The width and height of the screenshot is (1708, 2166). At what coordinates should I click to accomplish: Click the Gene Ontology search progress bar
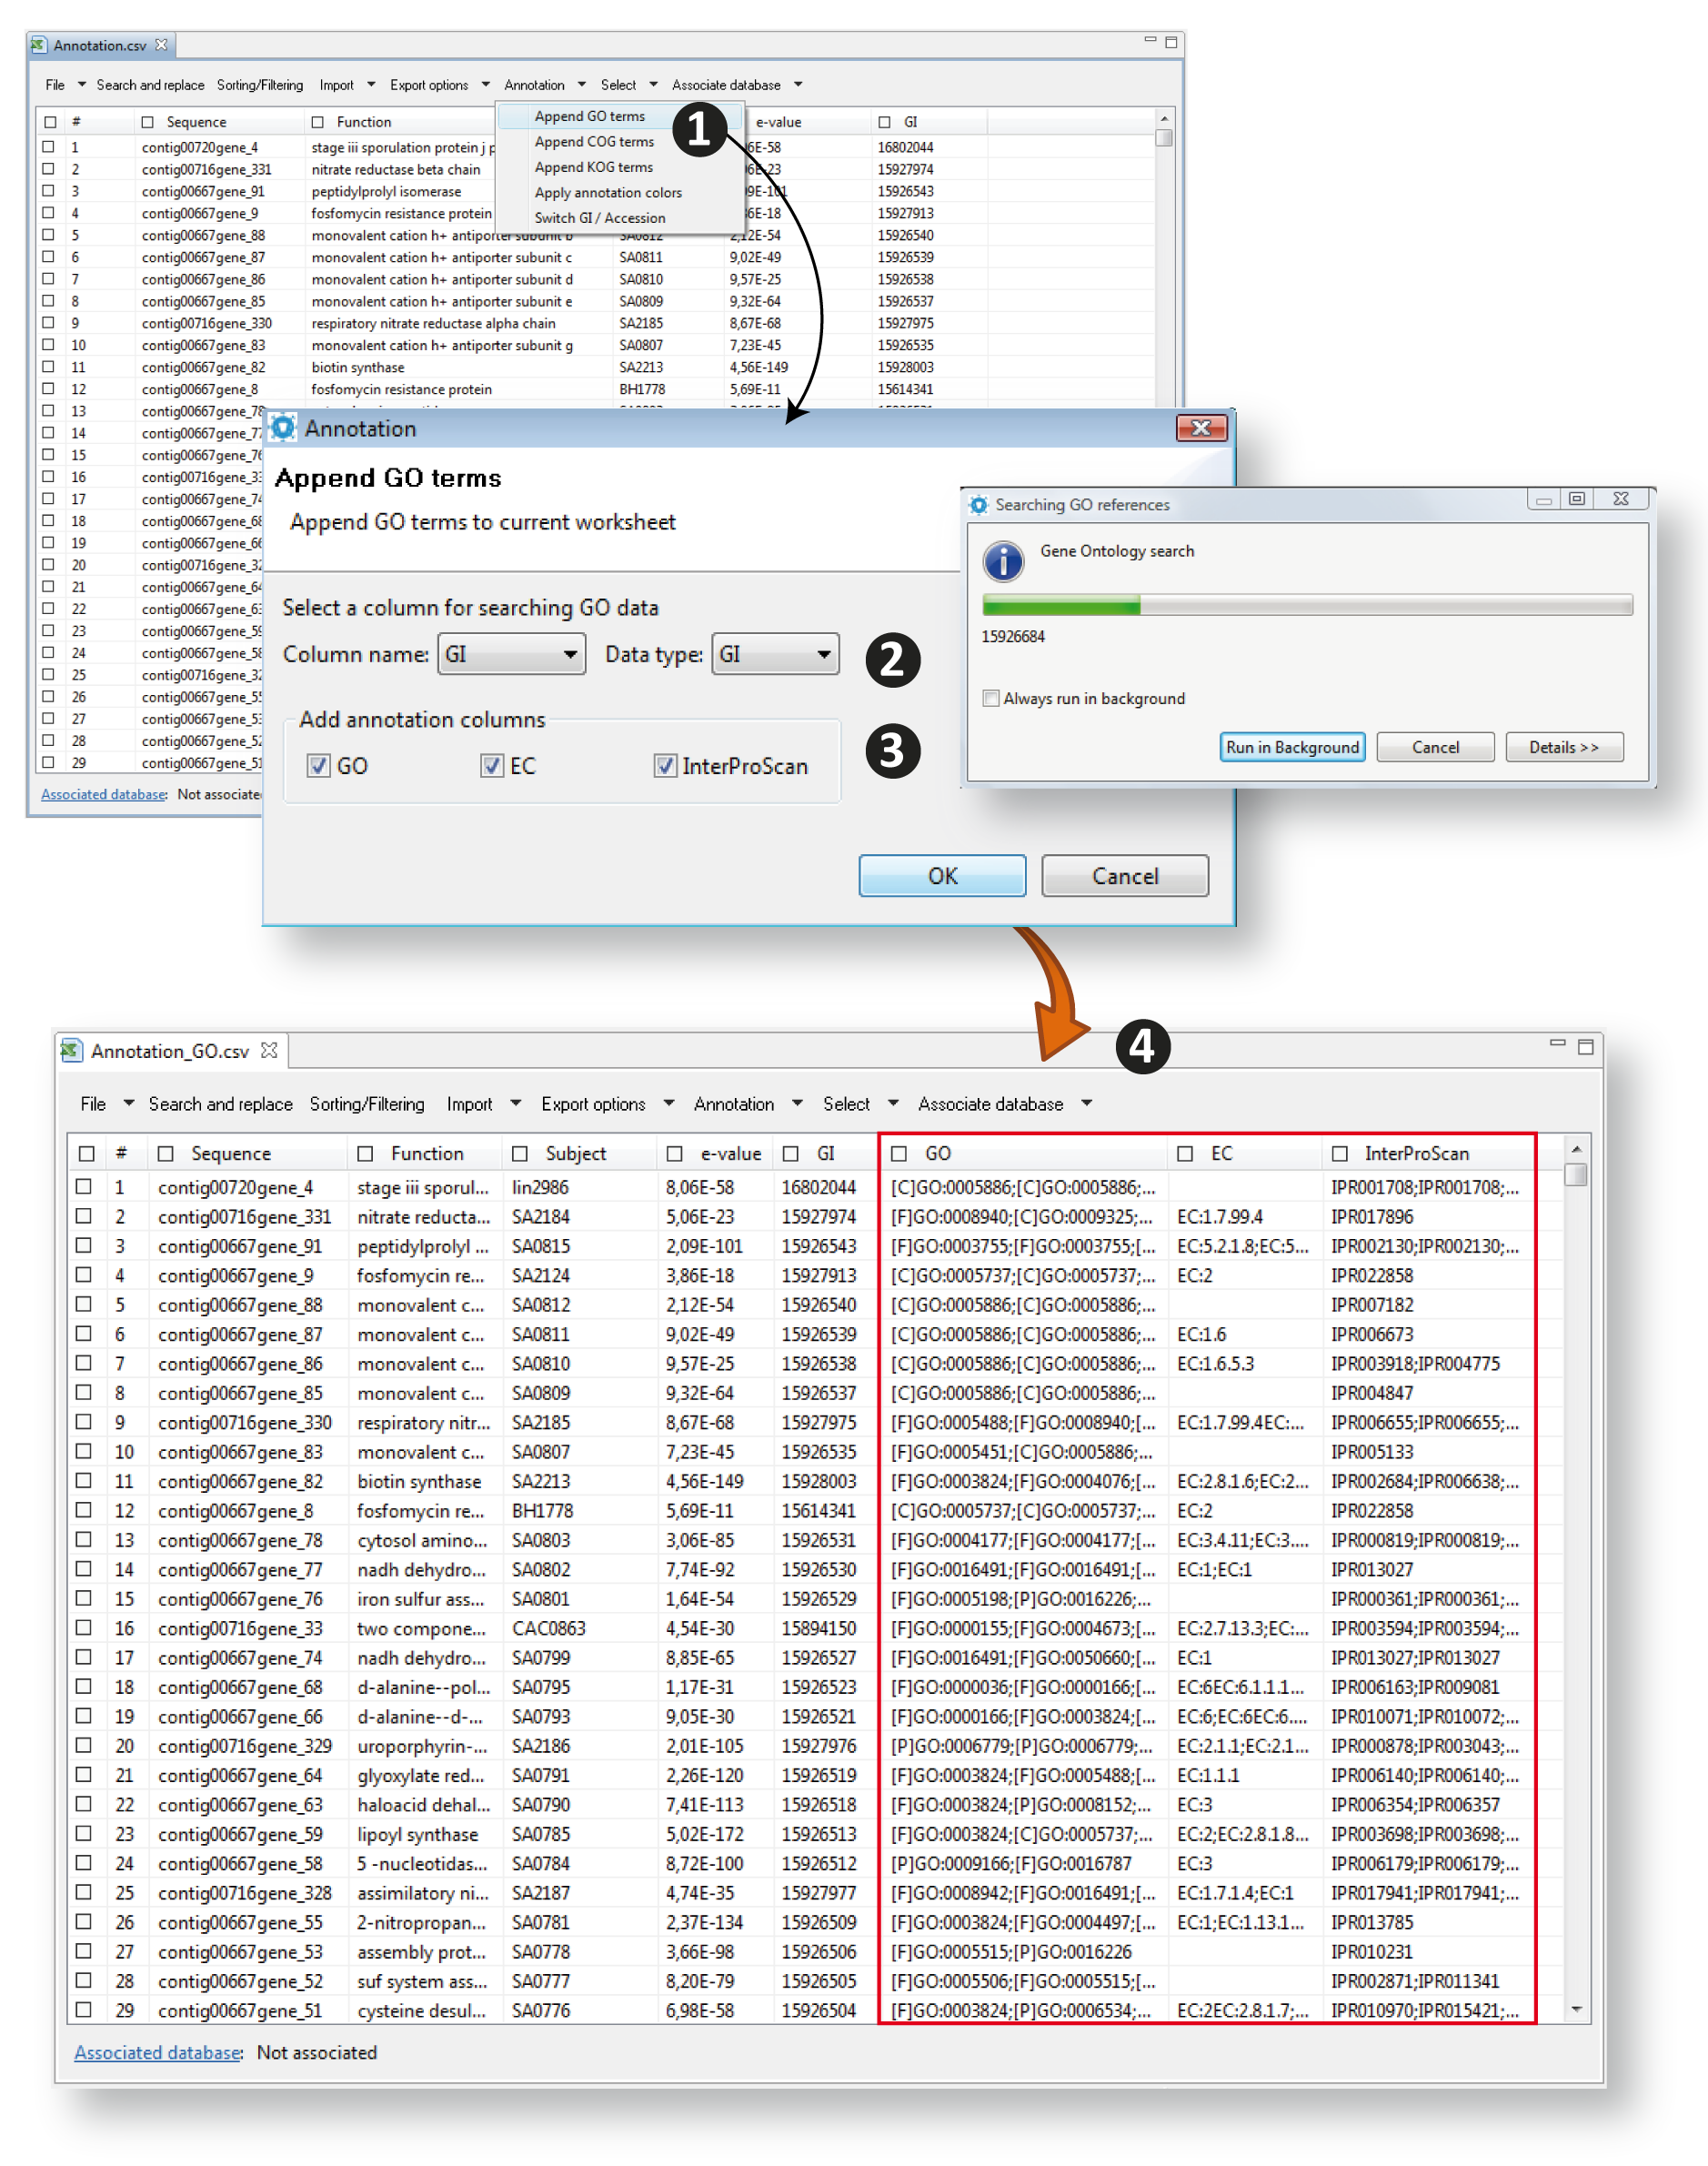click(1307, 605)
